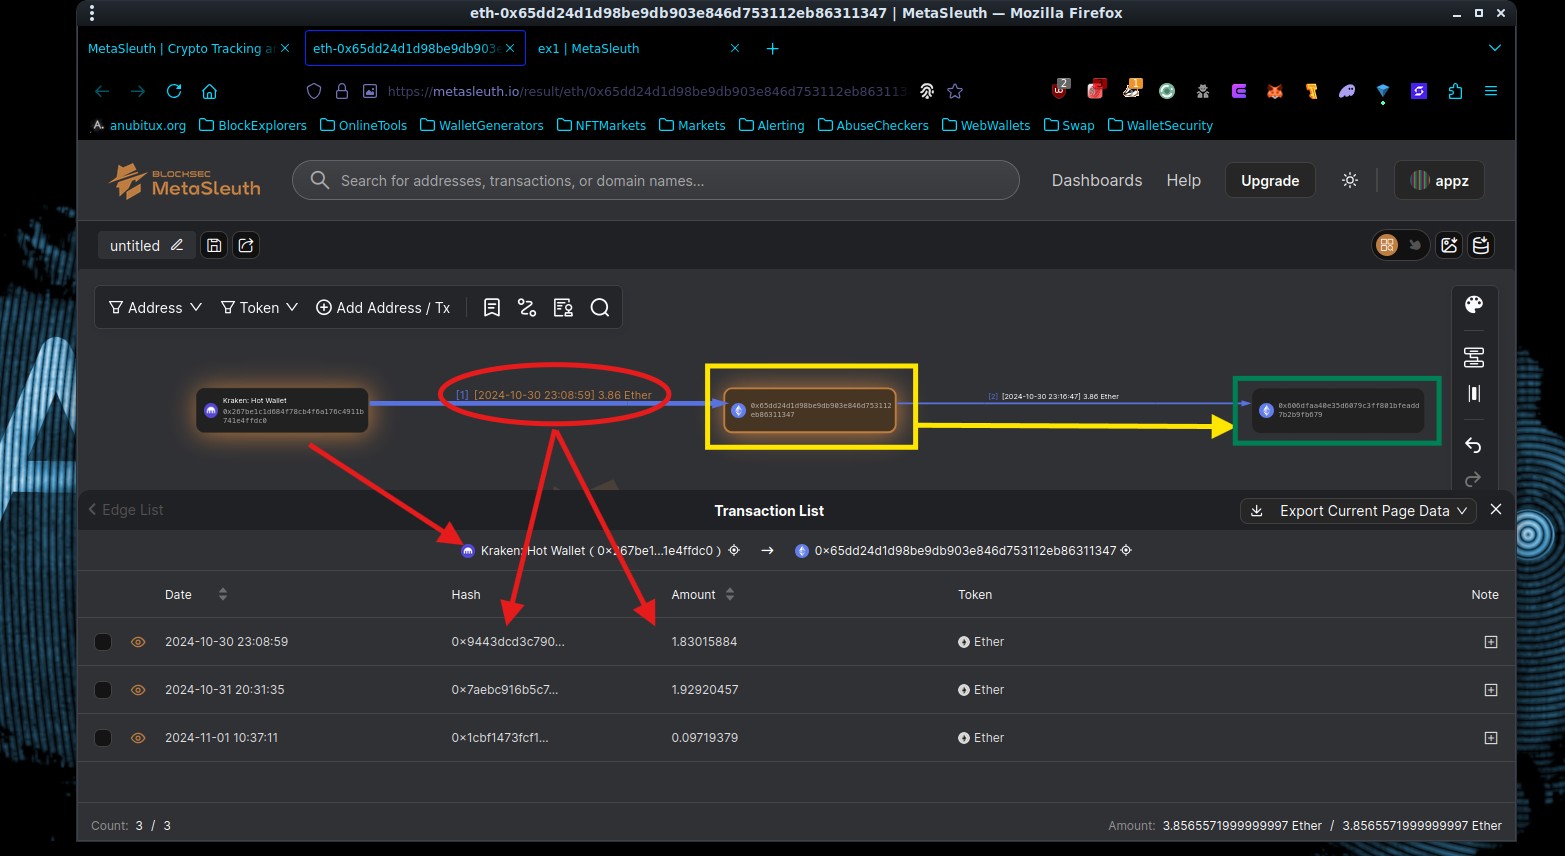Open the transaction search list icon
This screenshot has width=1565, height=856.
click(563, 307)
